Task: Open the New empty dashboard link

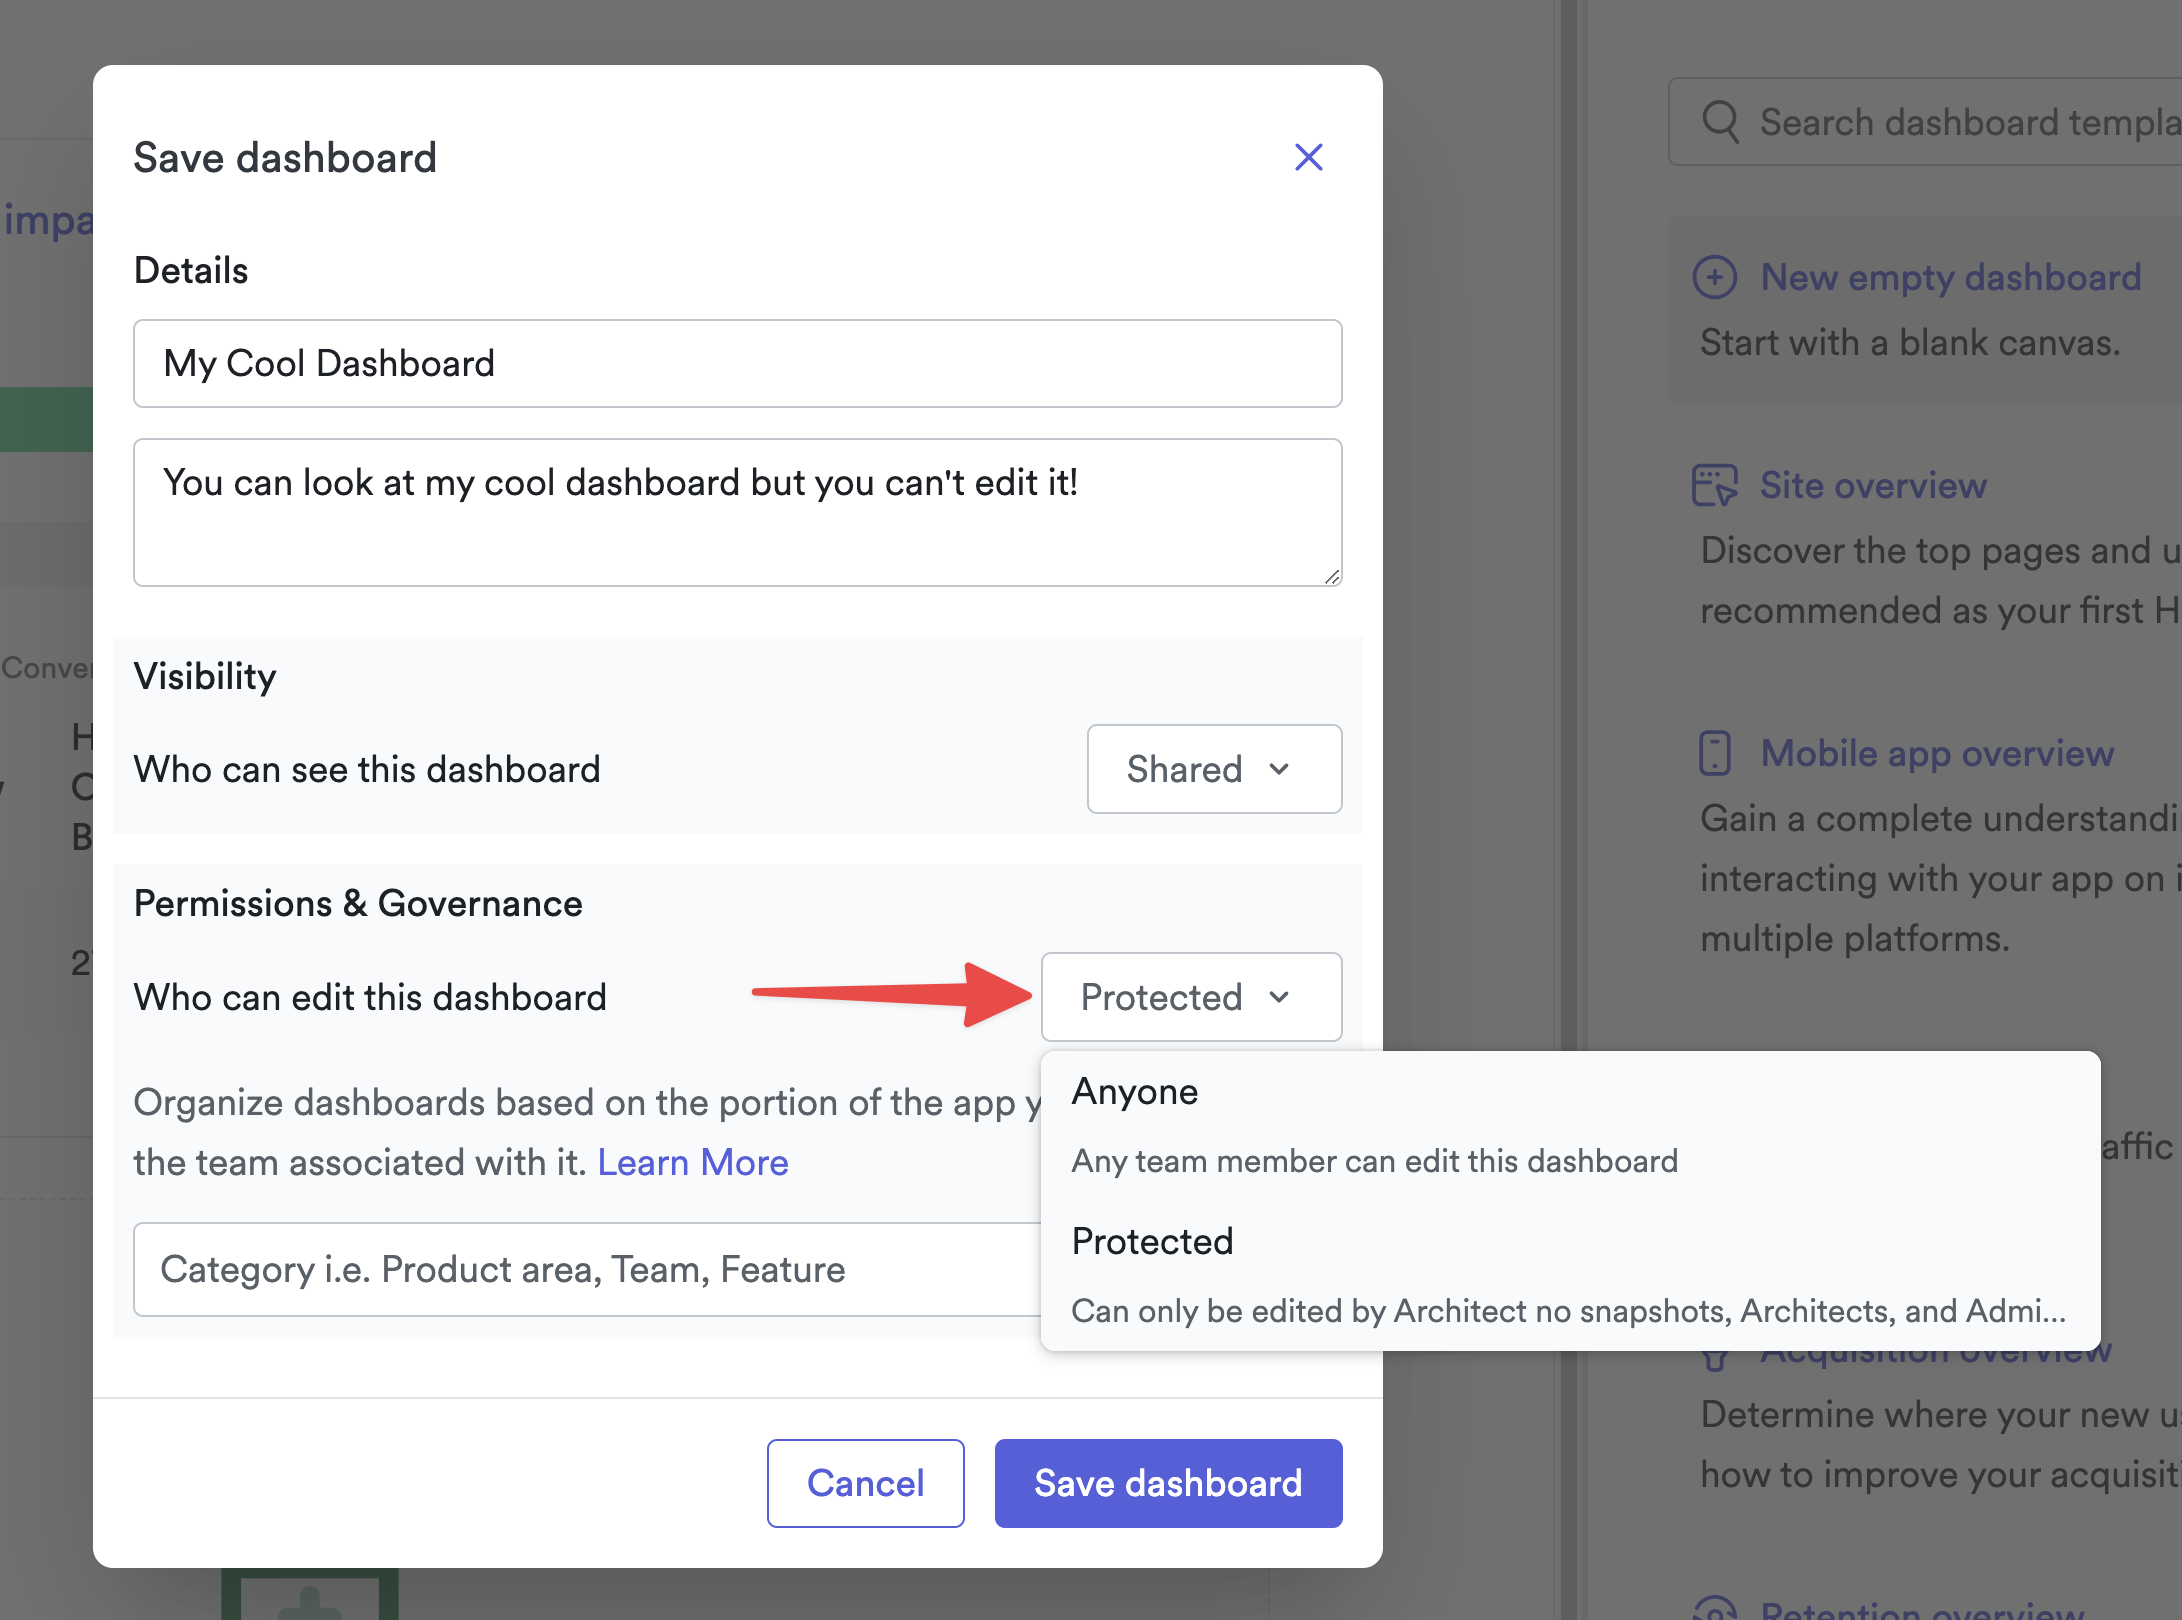Action: pos(1950,277)
